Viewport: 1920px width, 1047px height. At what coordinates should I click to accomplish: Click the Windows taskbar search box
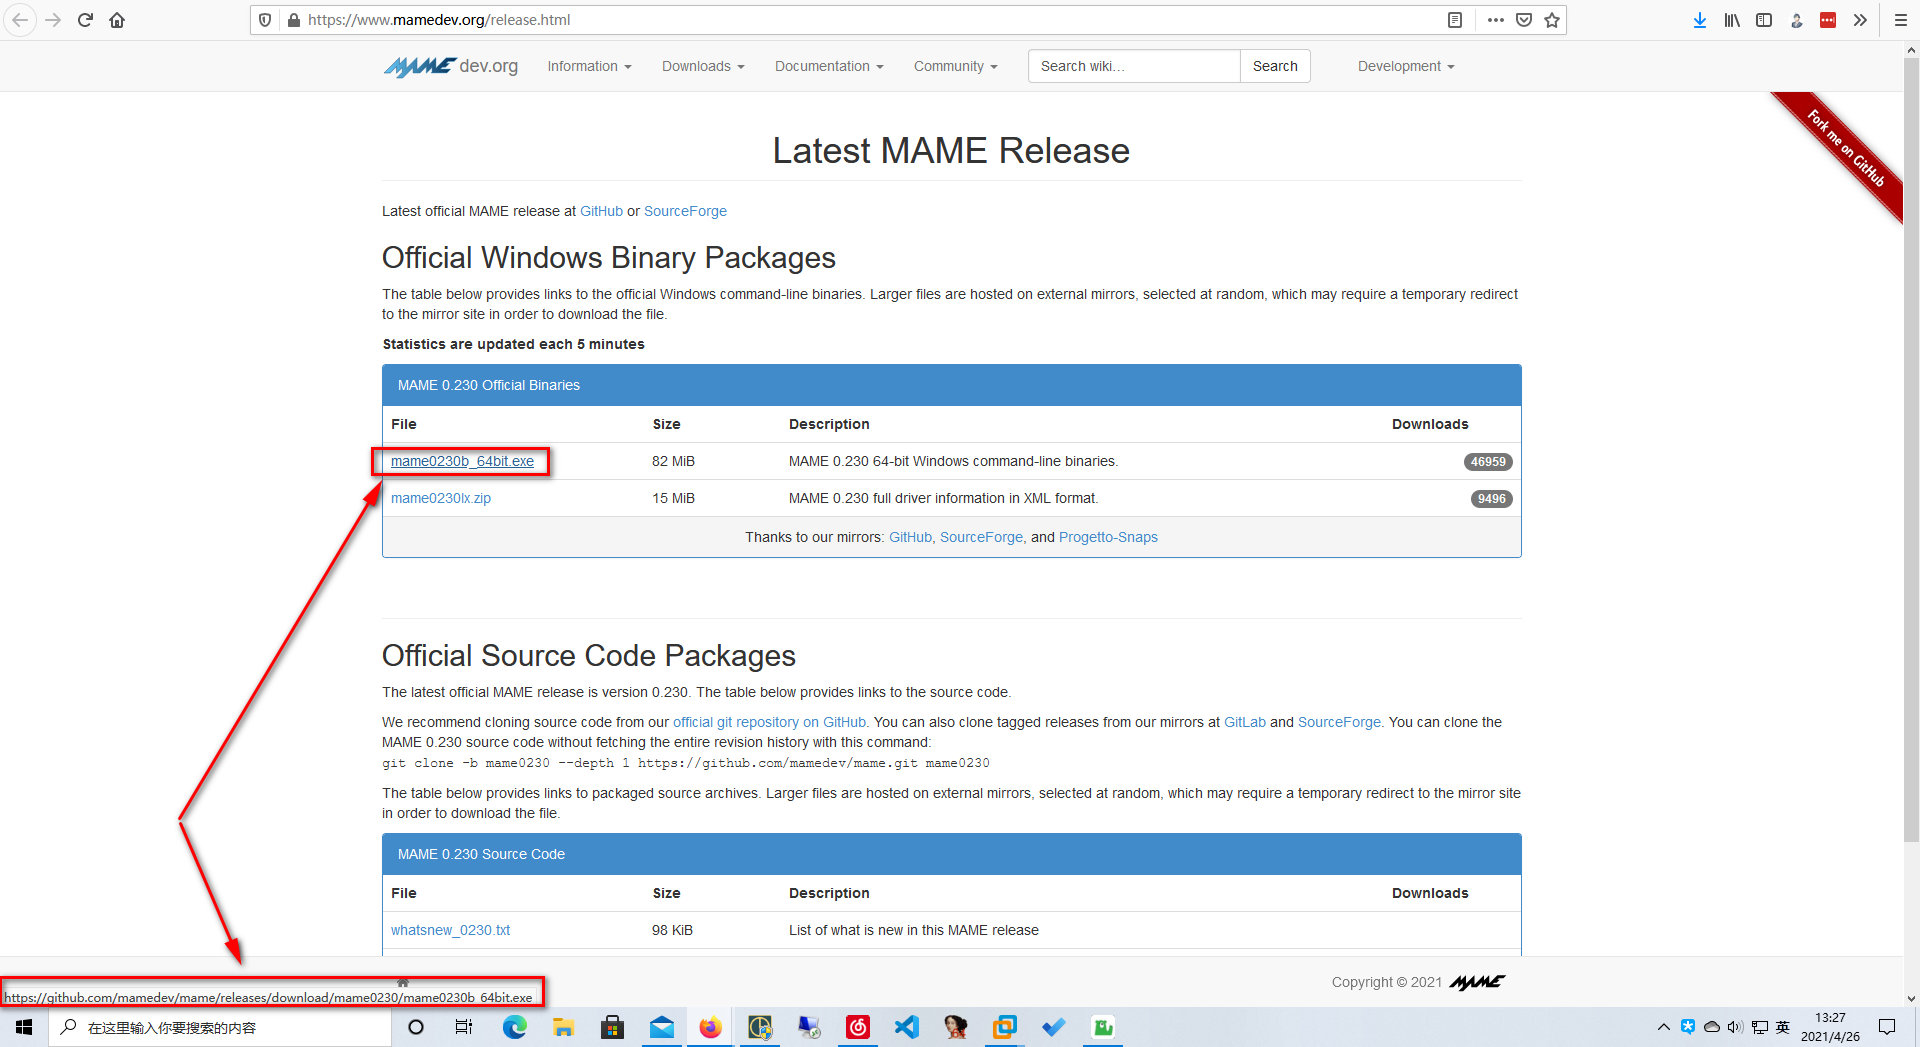coord(219,1027)
